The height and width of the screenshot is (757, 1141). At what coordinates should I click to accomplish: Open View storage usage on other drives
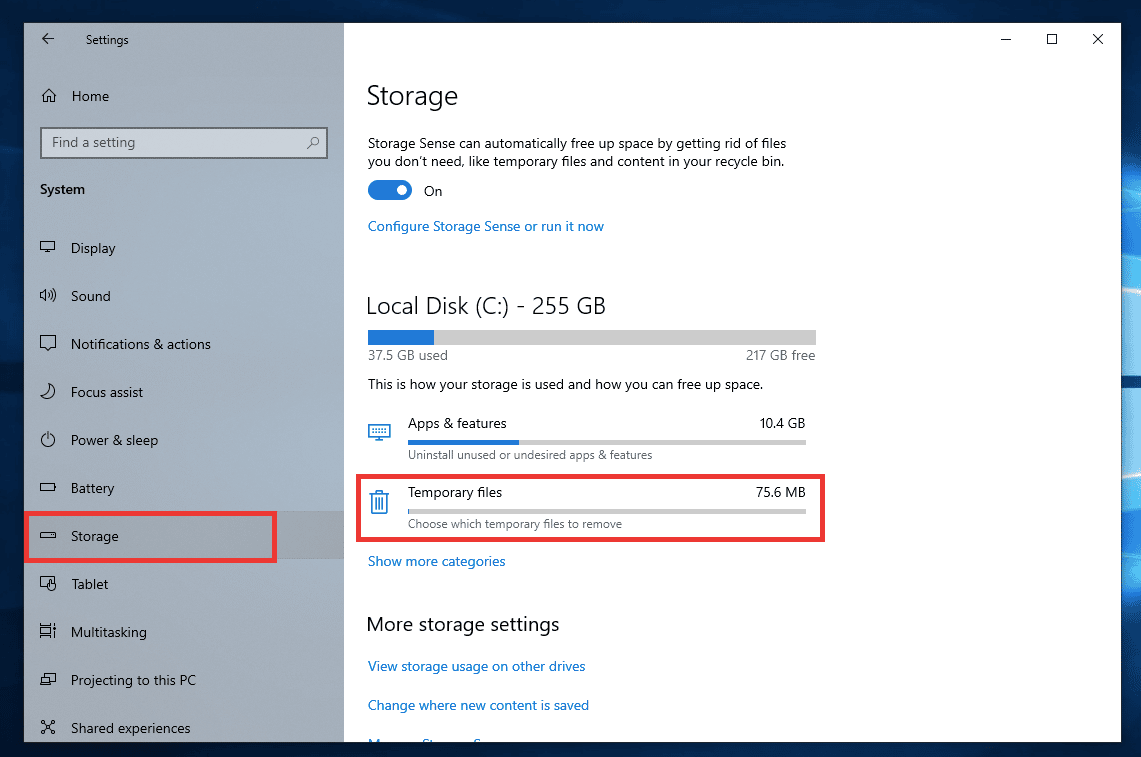click(x=477, y=666)
